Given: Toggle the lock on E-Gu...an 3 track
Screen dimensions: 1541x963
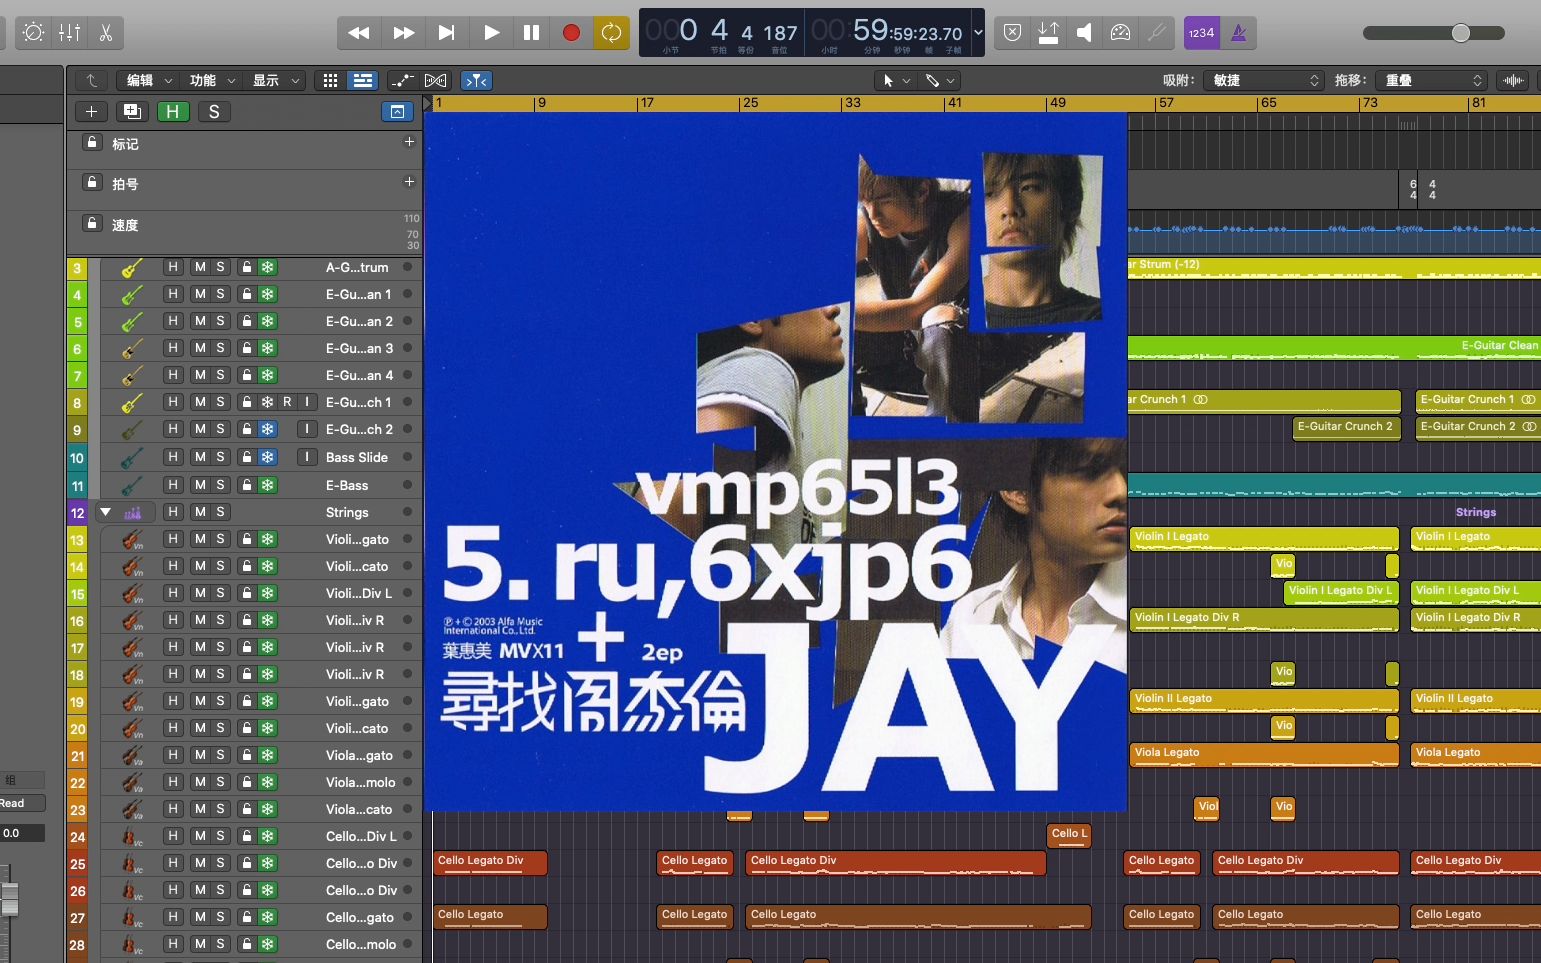Looking at the screenshot, I should (247, 348).
